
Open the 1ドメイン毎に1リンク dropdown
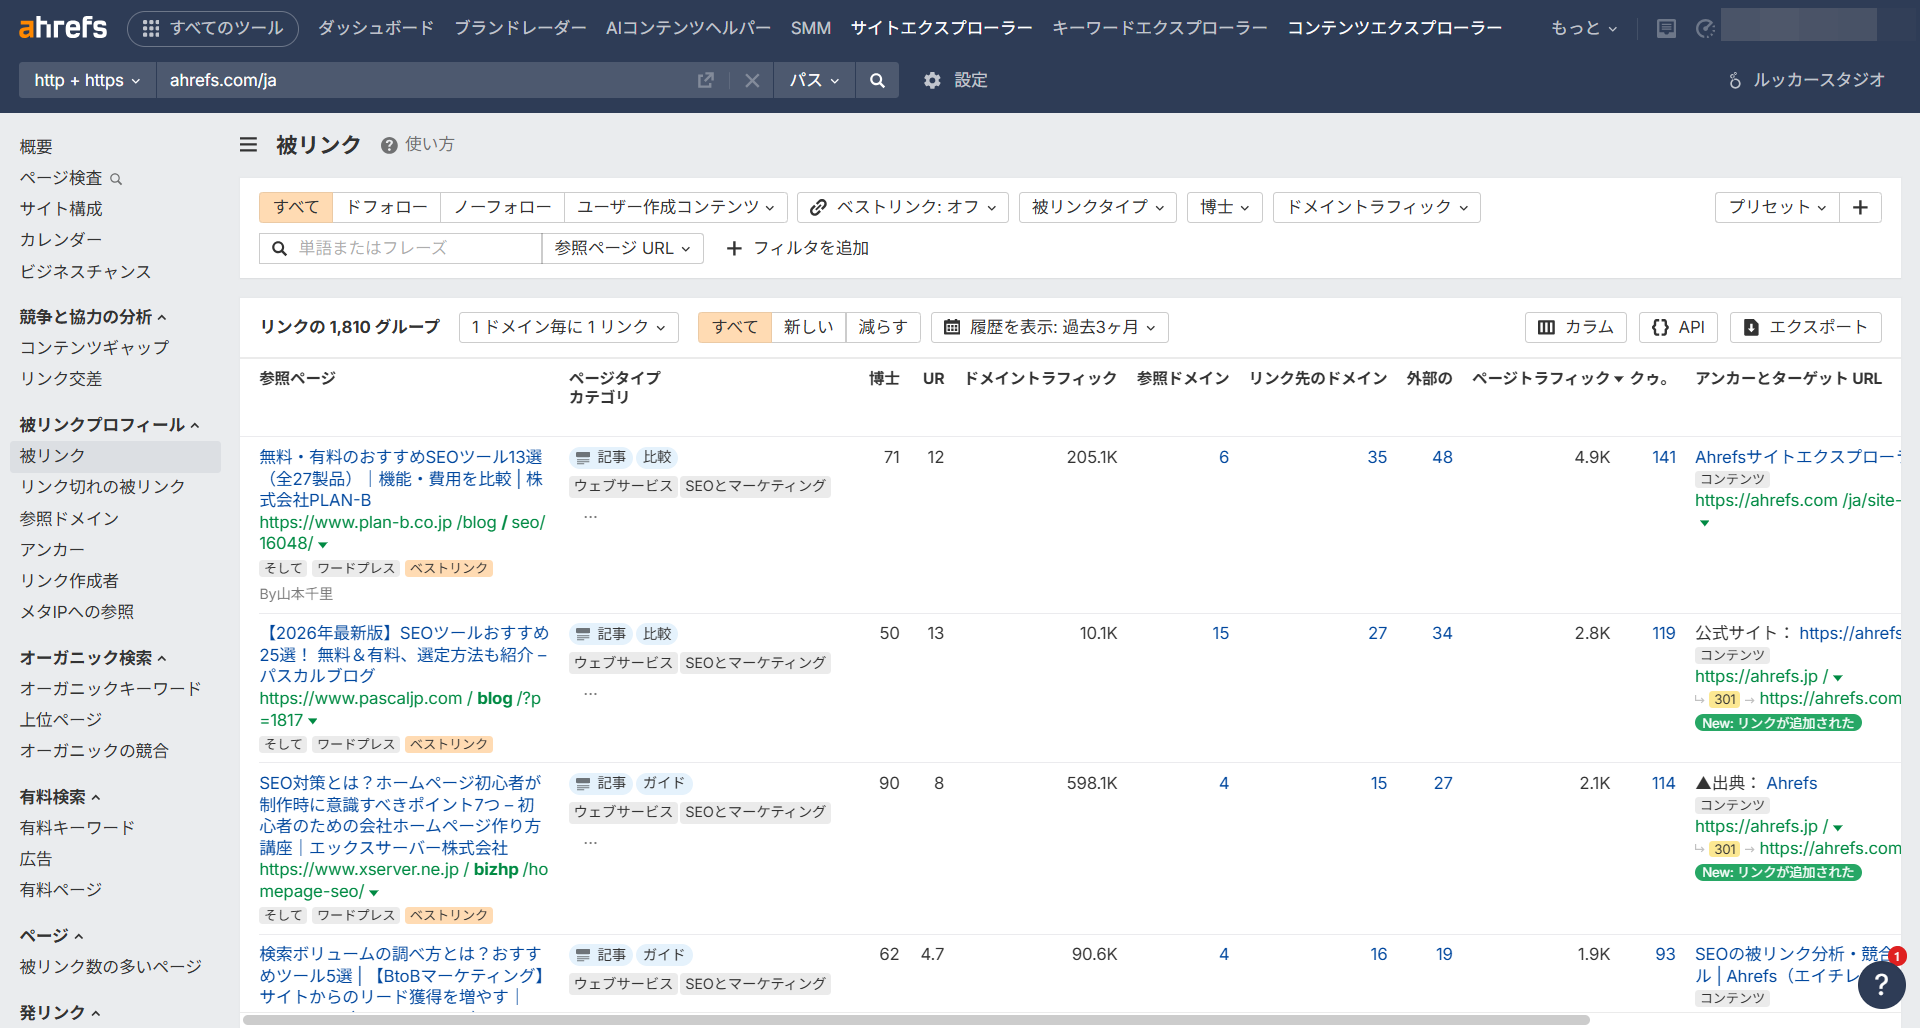[x=568, y=327]
